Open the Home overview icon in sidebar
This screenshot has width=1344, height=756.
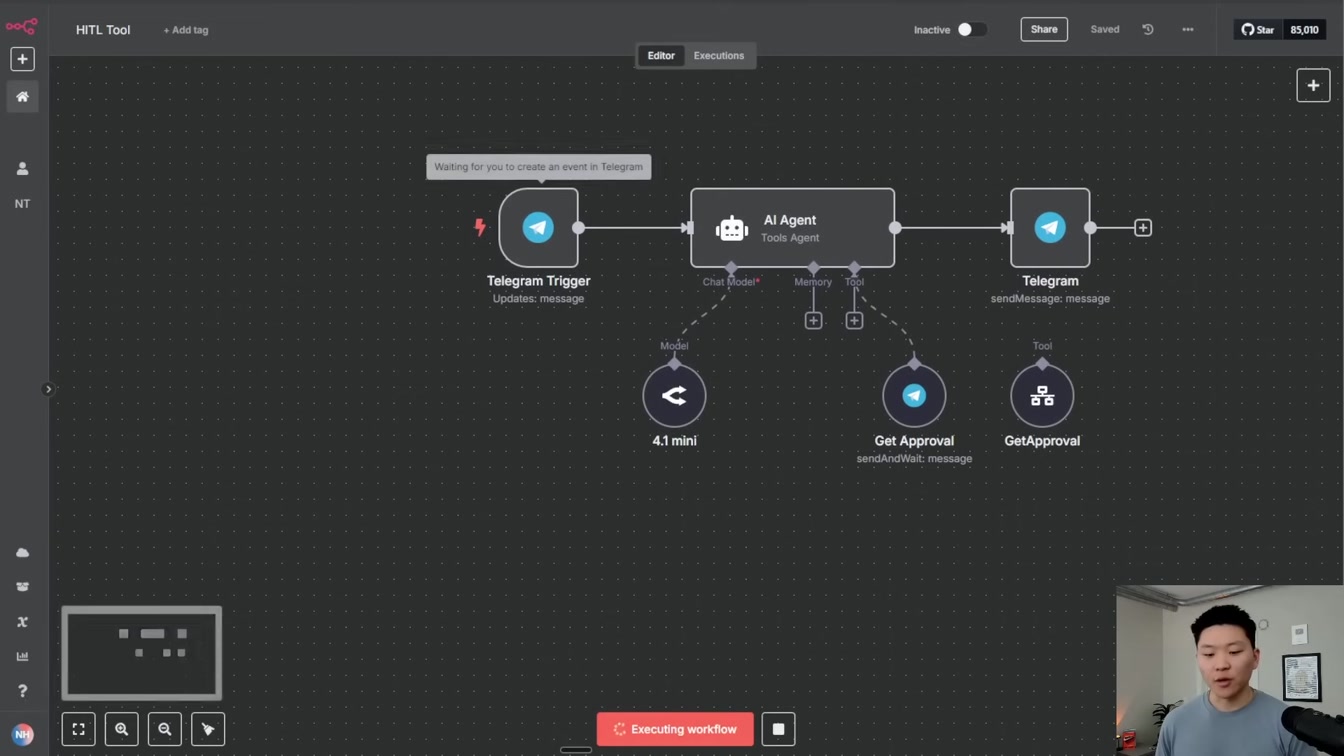point(22,97)
